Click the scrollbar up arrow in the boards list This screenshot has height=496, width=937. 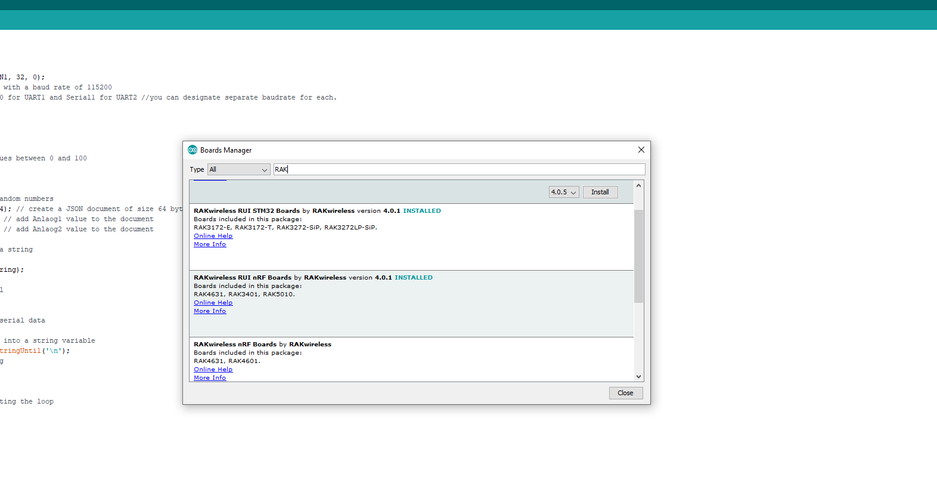pos(639,186)
